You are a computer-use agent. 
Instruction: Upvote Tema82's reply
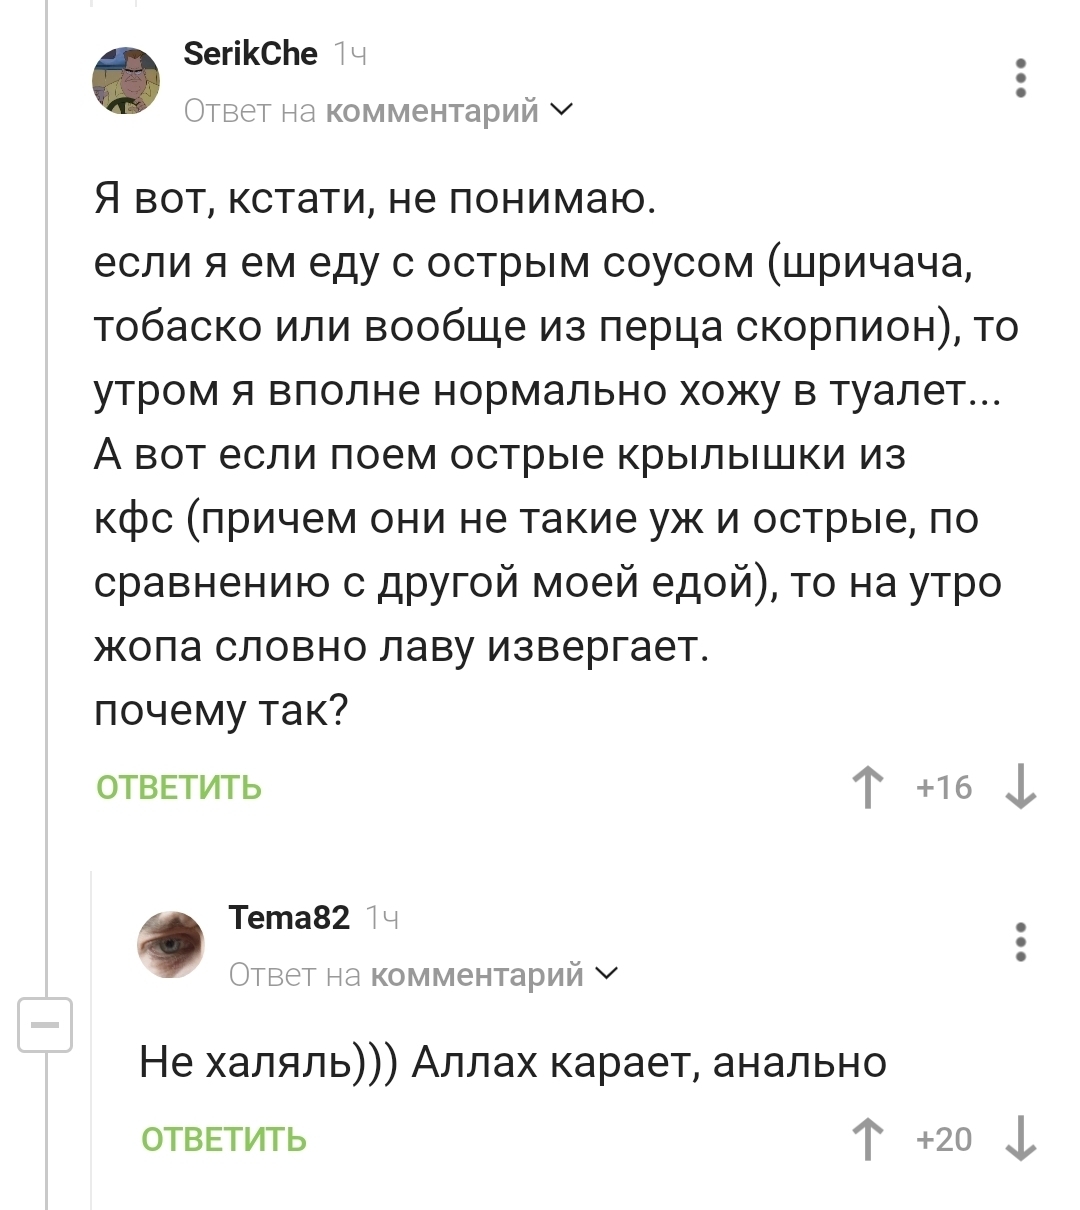[x=868, y=1139]
